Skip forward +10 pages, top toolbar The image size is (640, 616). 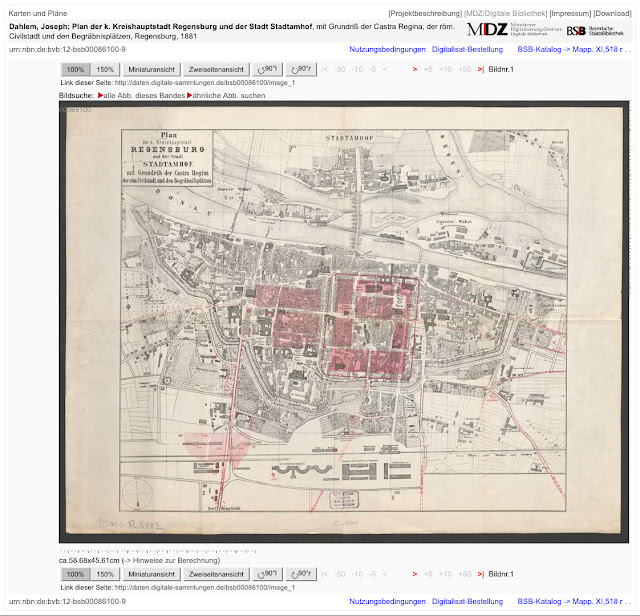coord(445,69)
